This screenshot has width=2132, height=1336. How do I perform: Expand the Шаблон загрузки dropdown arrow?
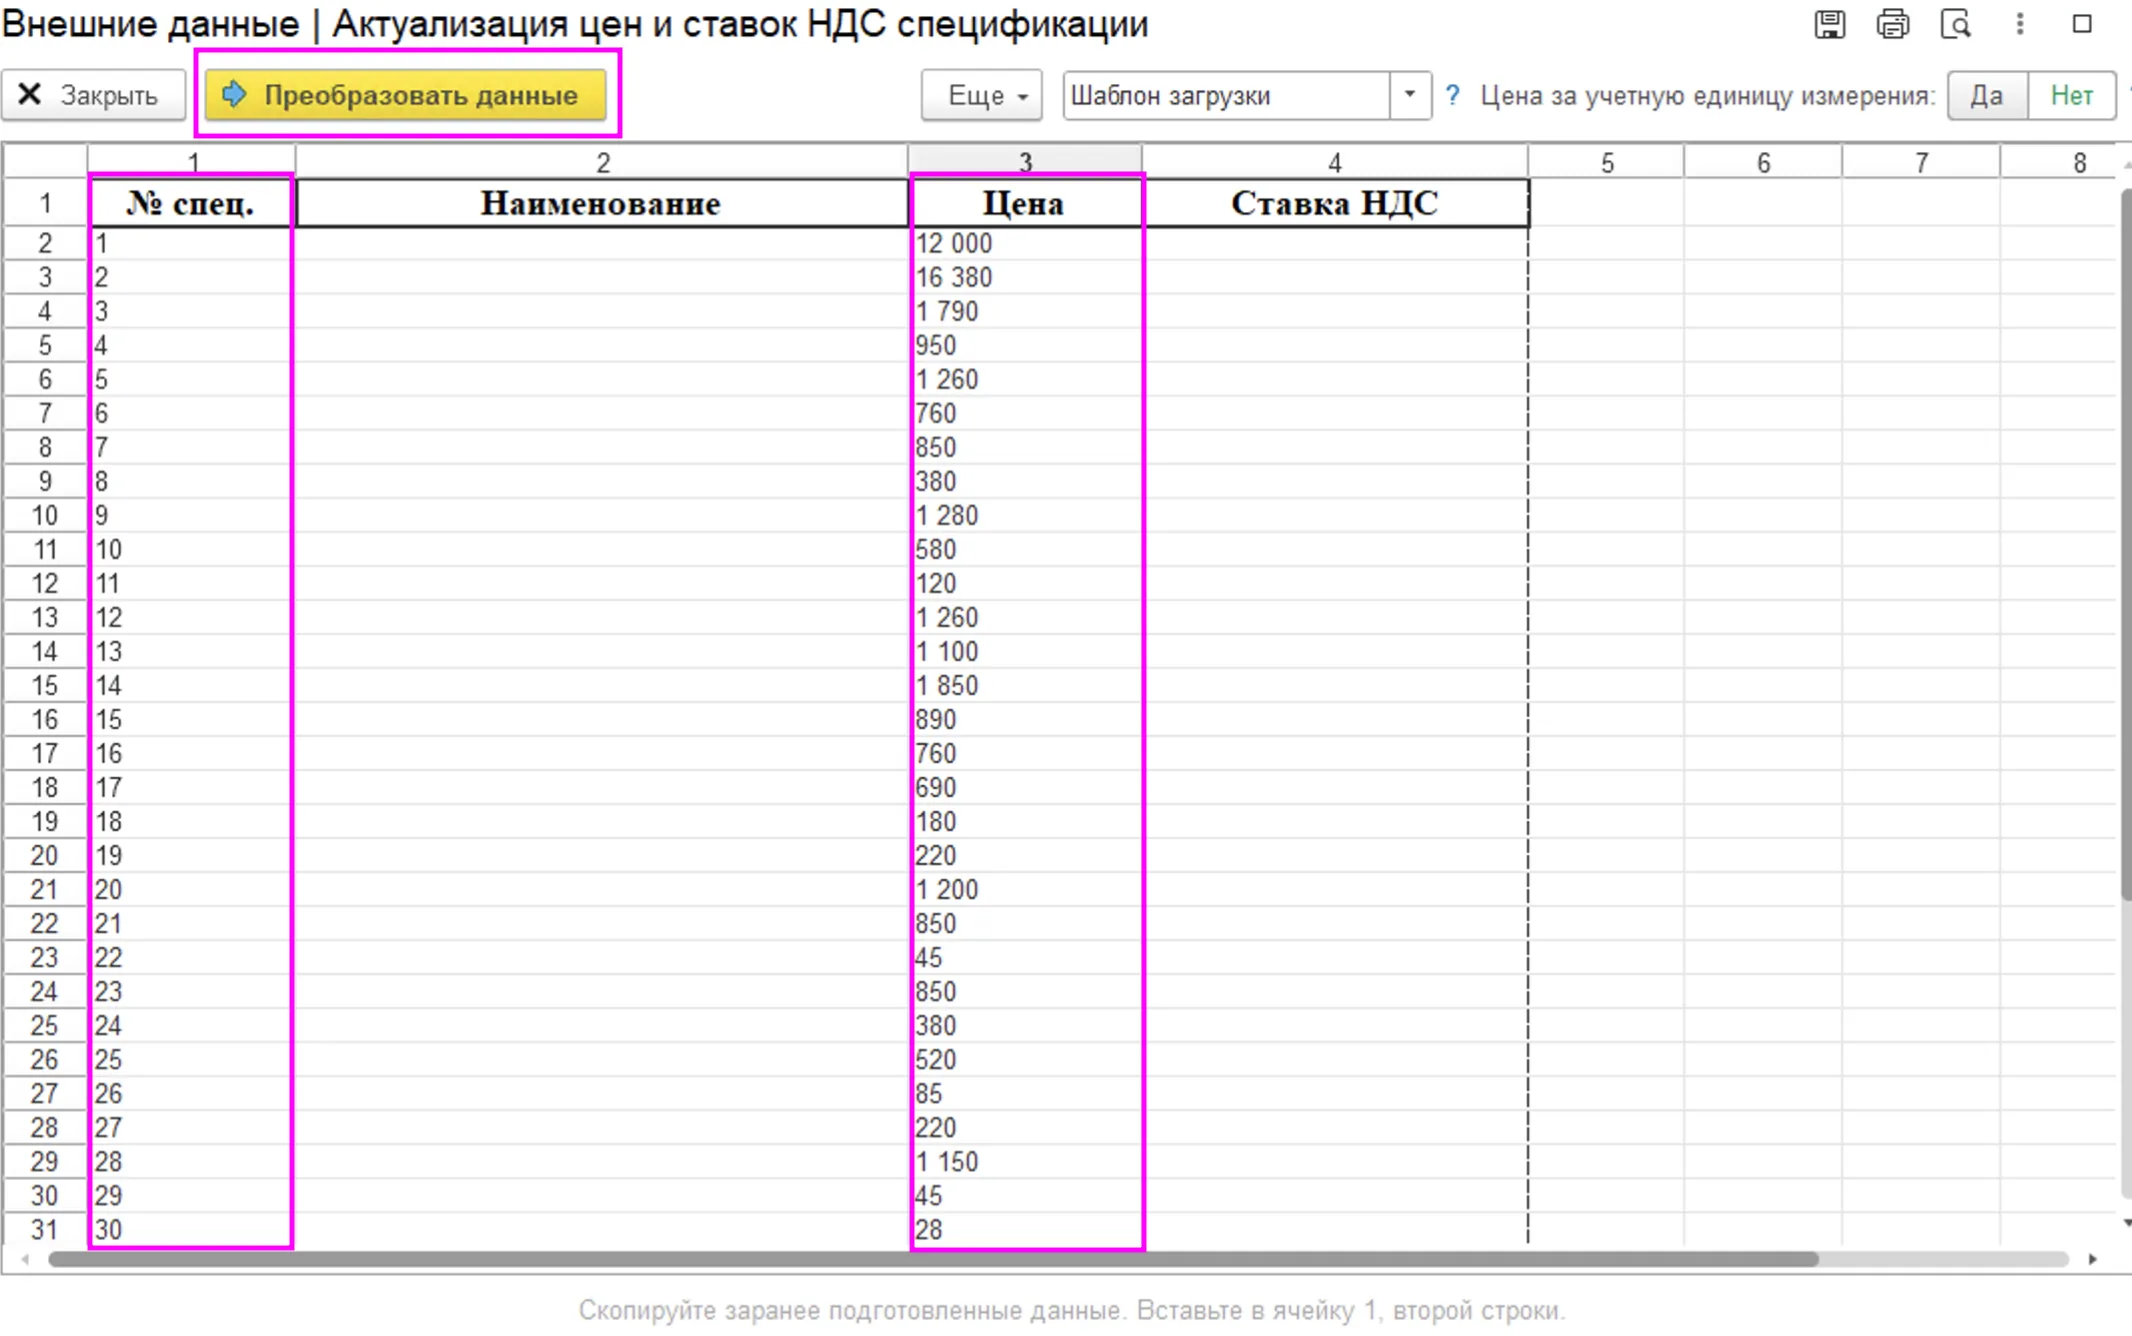[1409, 96]
